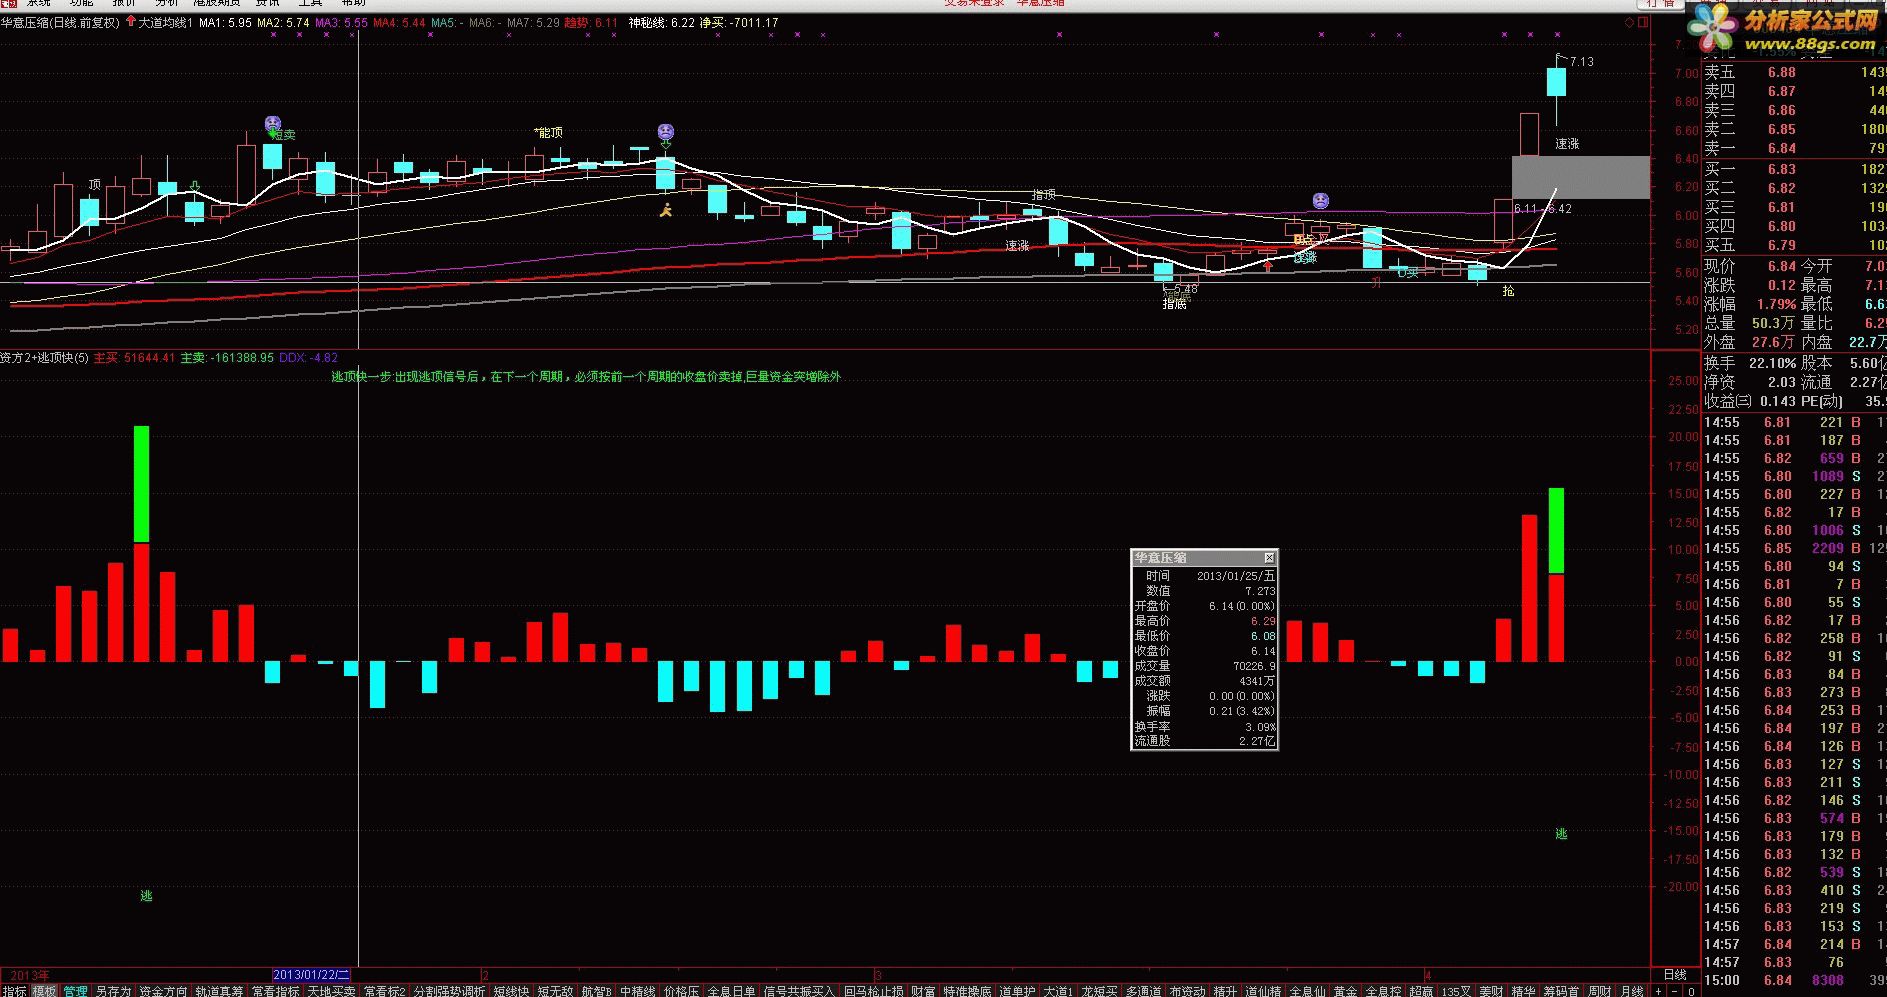1887x997 pixels.
Task: Switch to 信号共振买入 tab
Action: (x=798, y=991)
